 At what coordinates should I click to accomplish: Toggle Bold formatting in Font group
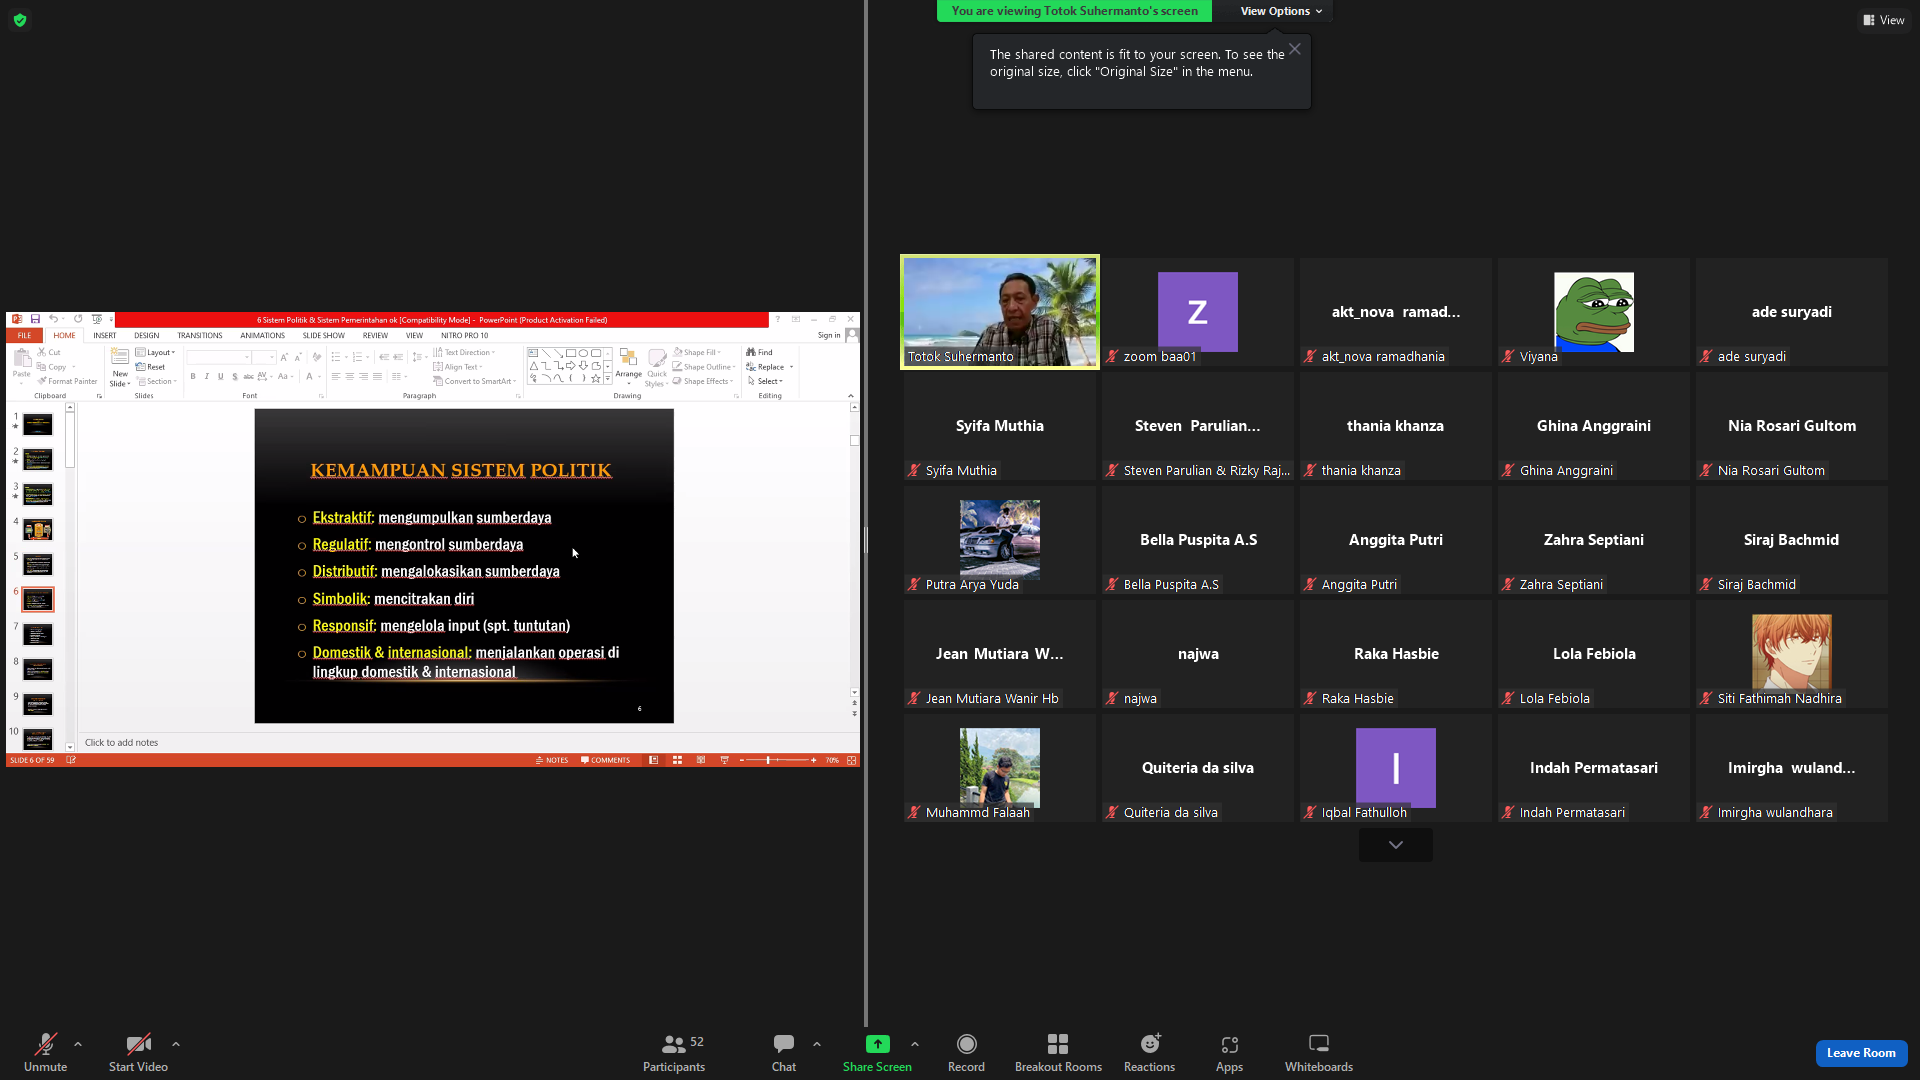193,377
